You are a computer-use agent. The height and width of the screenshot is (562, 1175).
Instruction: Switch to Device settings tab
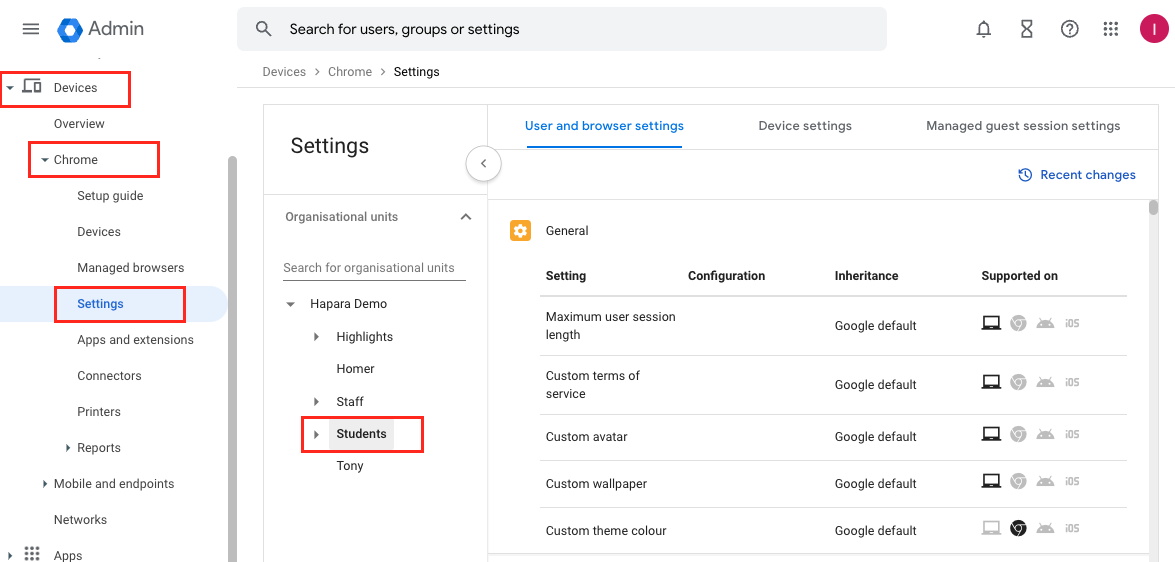(805, 126)
